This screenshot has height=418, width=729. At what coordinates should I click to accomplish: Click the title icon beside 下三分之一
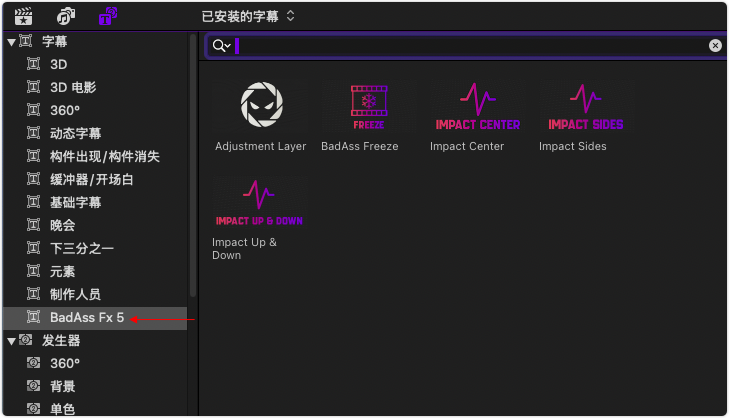coord(33,248)
